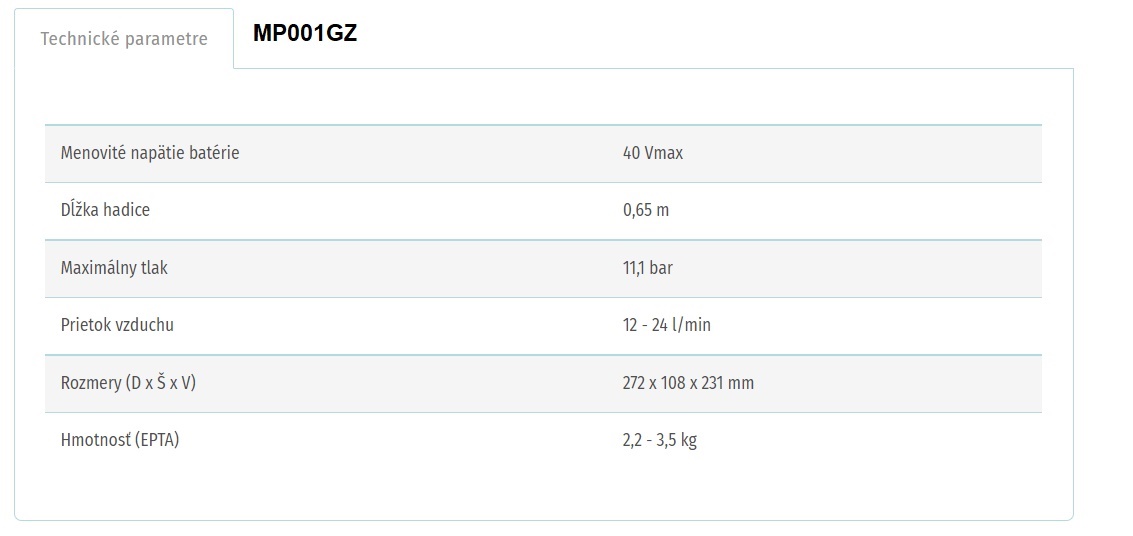Click the word tlak in third row

[155, 268]
